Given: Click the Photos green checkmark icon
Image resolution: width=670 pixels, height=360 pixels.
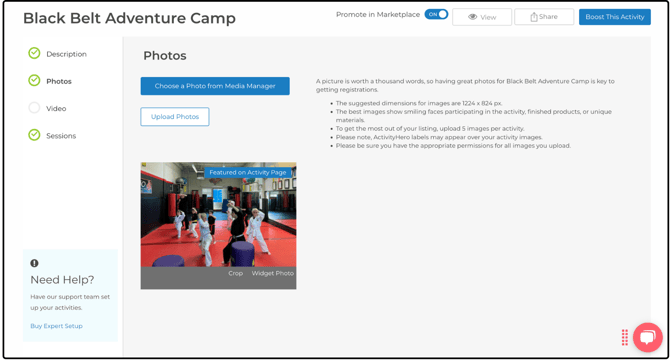Looking at the screenshot, I should 34,80.
